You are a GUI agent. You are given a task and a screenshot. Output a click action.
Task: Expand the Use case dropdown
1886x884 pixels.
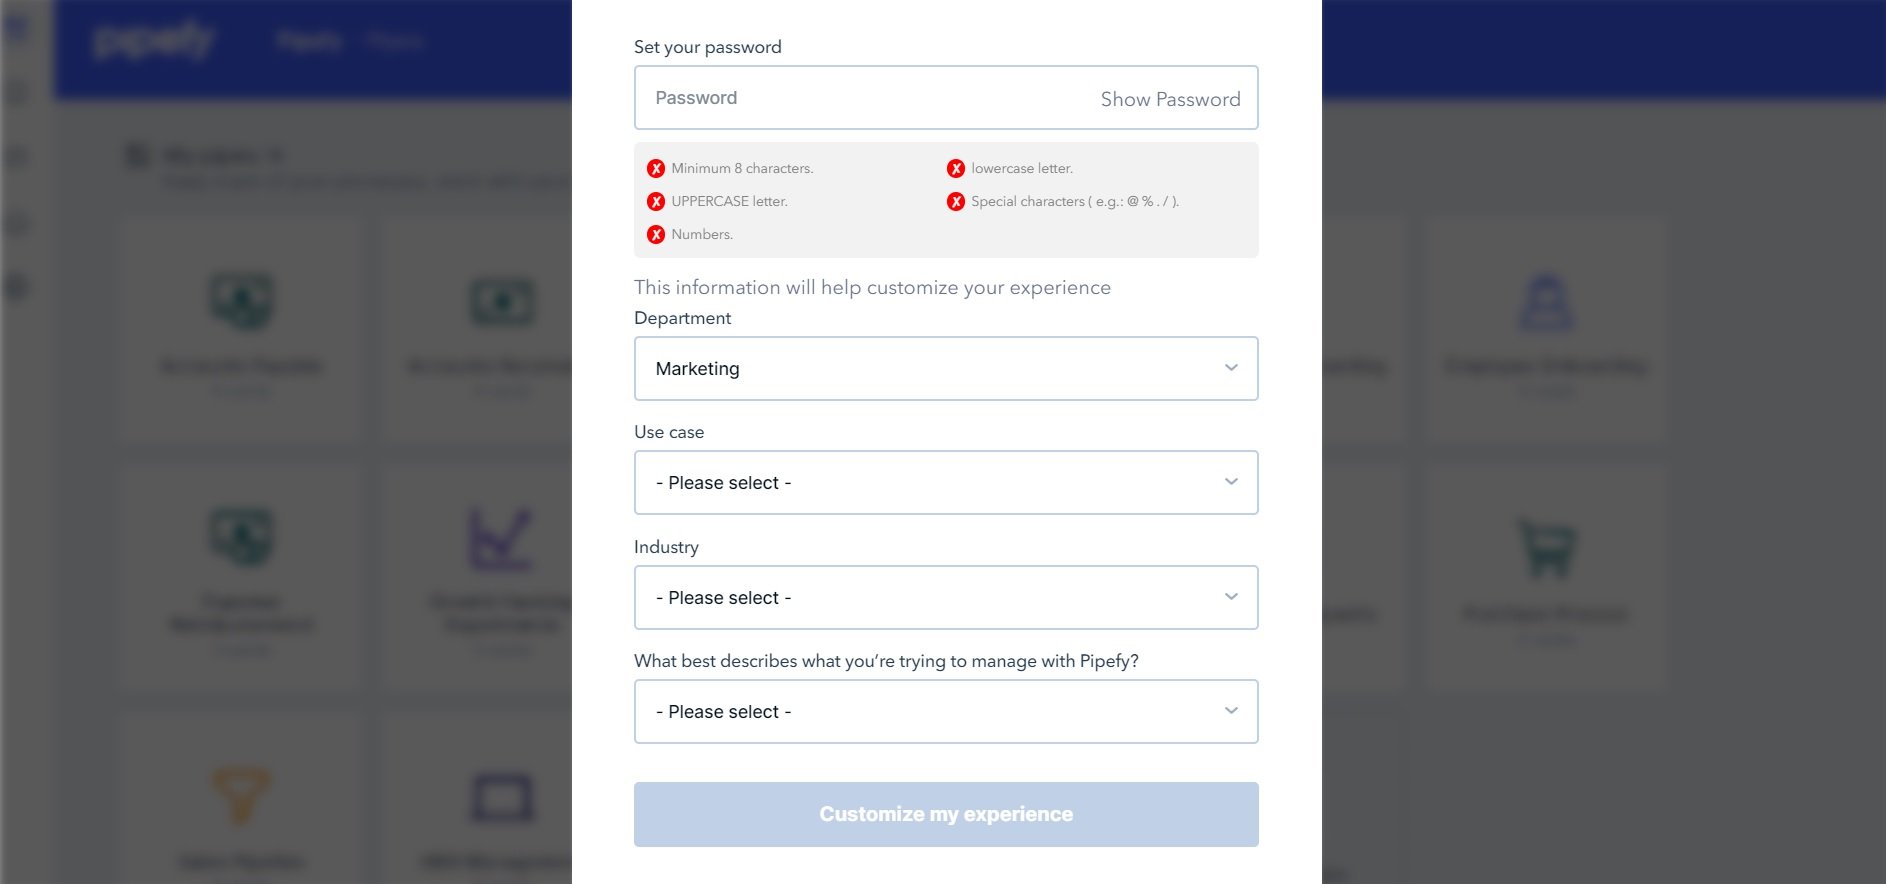(946, 483)
